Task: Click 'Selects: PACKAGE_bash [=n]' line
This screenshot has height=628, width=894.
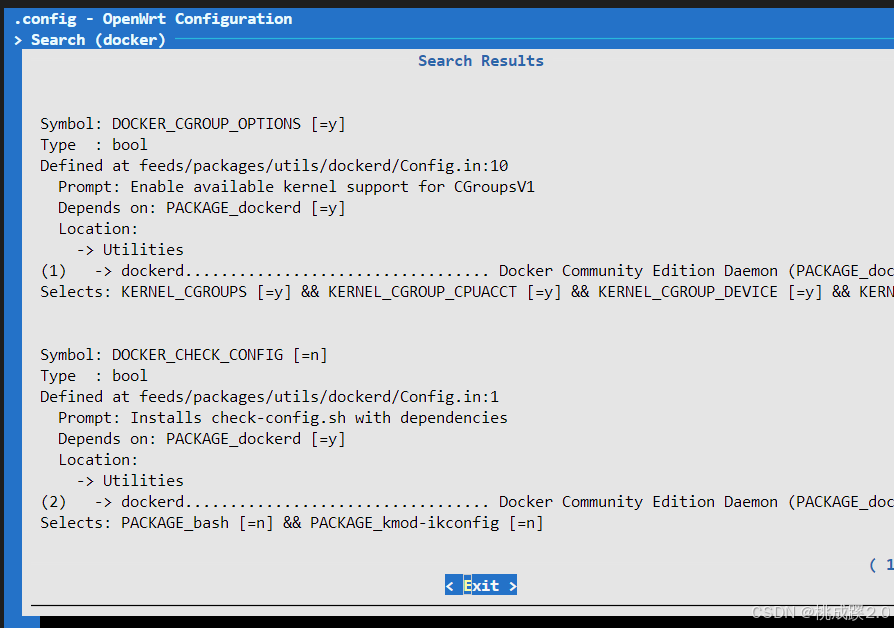Action: tap(292, 523)
